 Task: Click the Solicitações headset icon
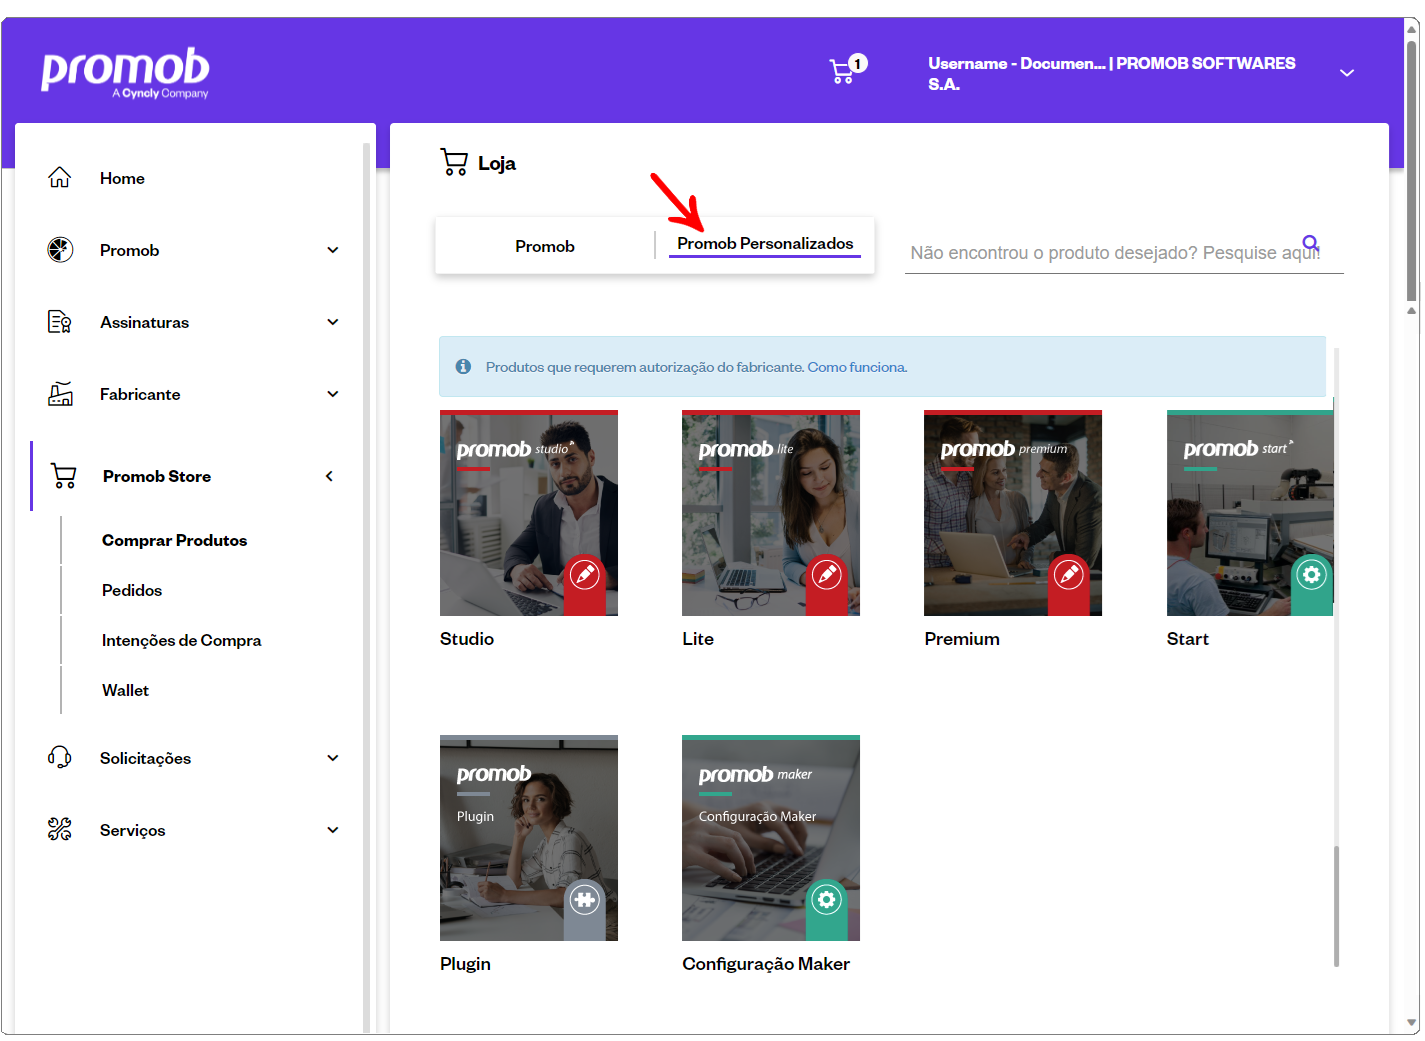[x=60, y=758]
